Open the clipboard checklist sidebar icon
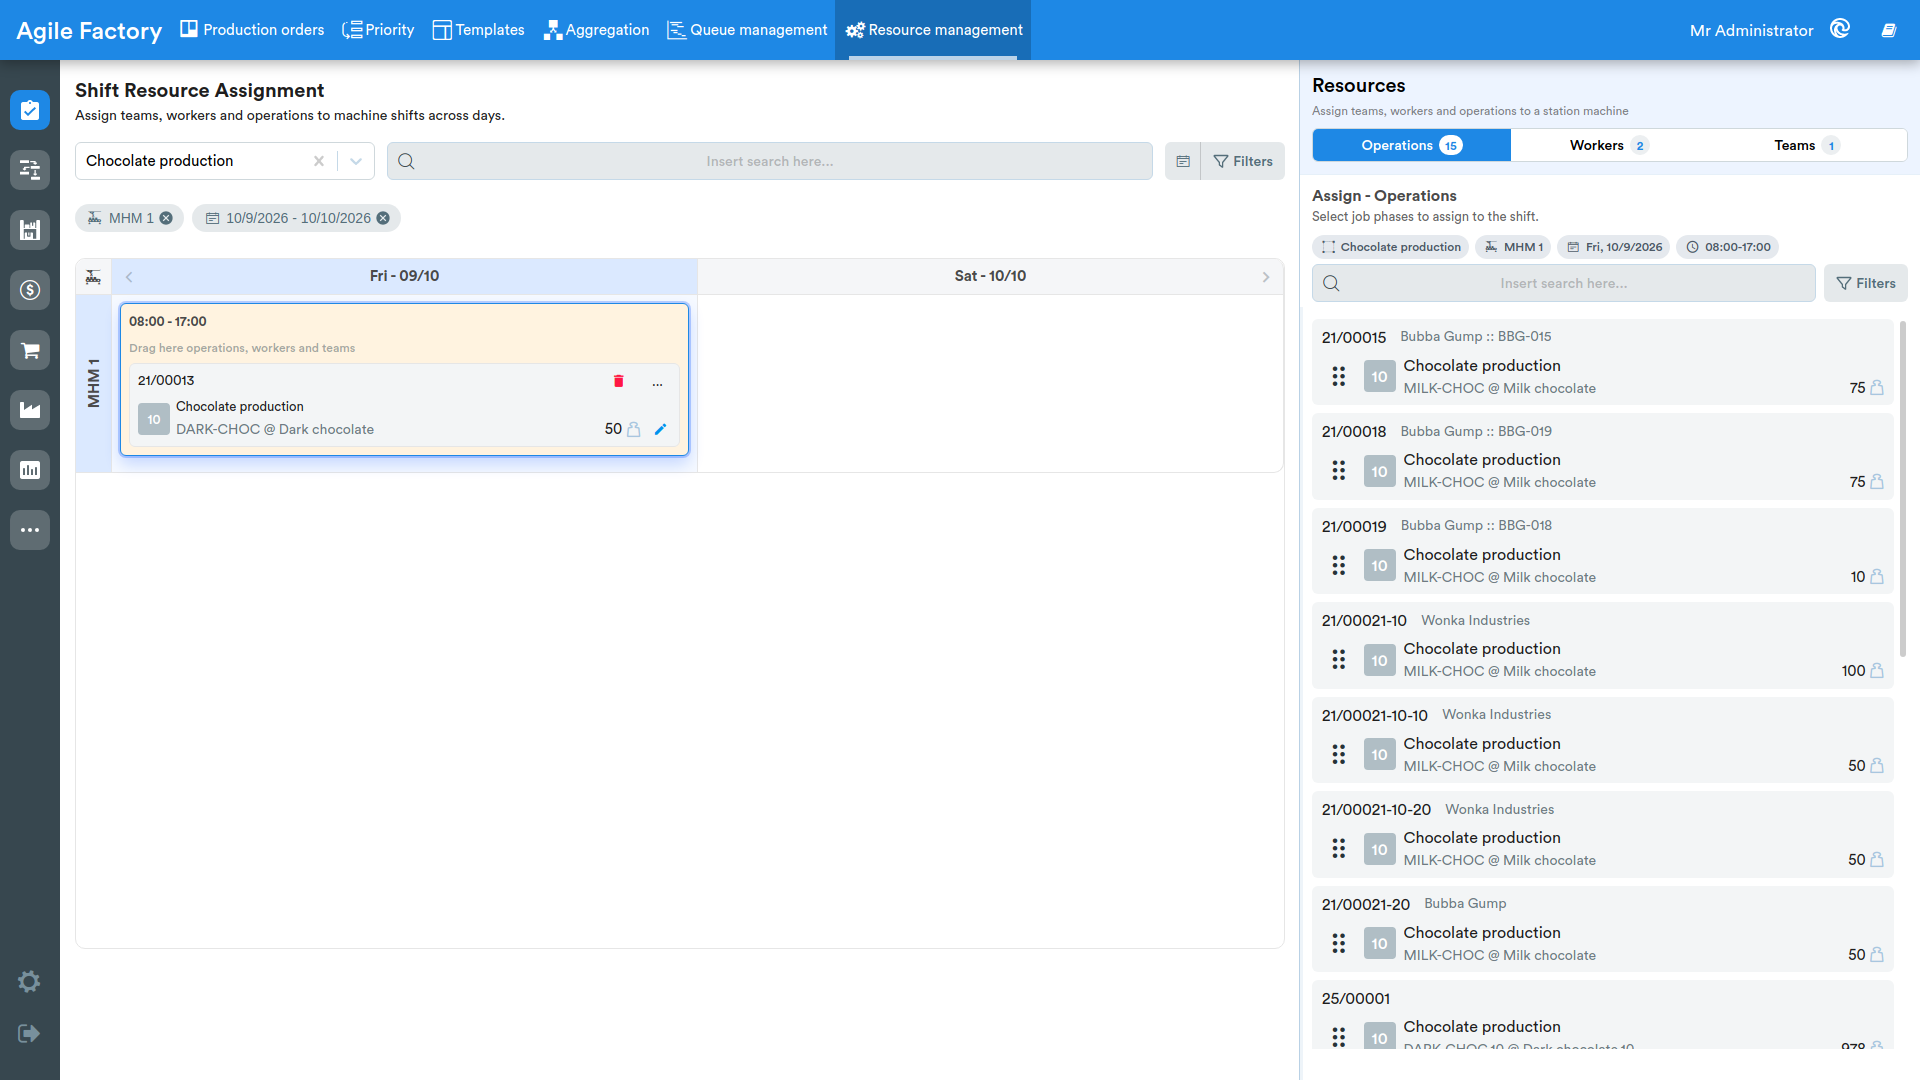The height and width of the screenshot is (1080, 1920). coord(30,110)
